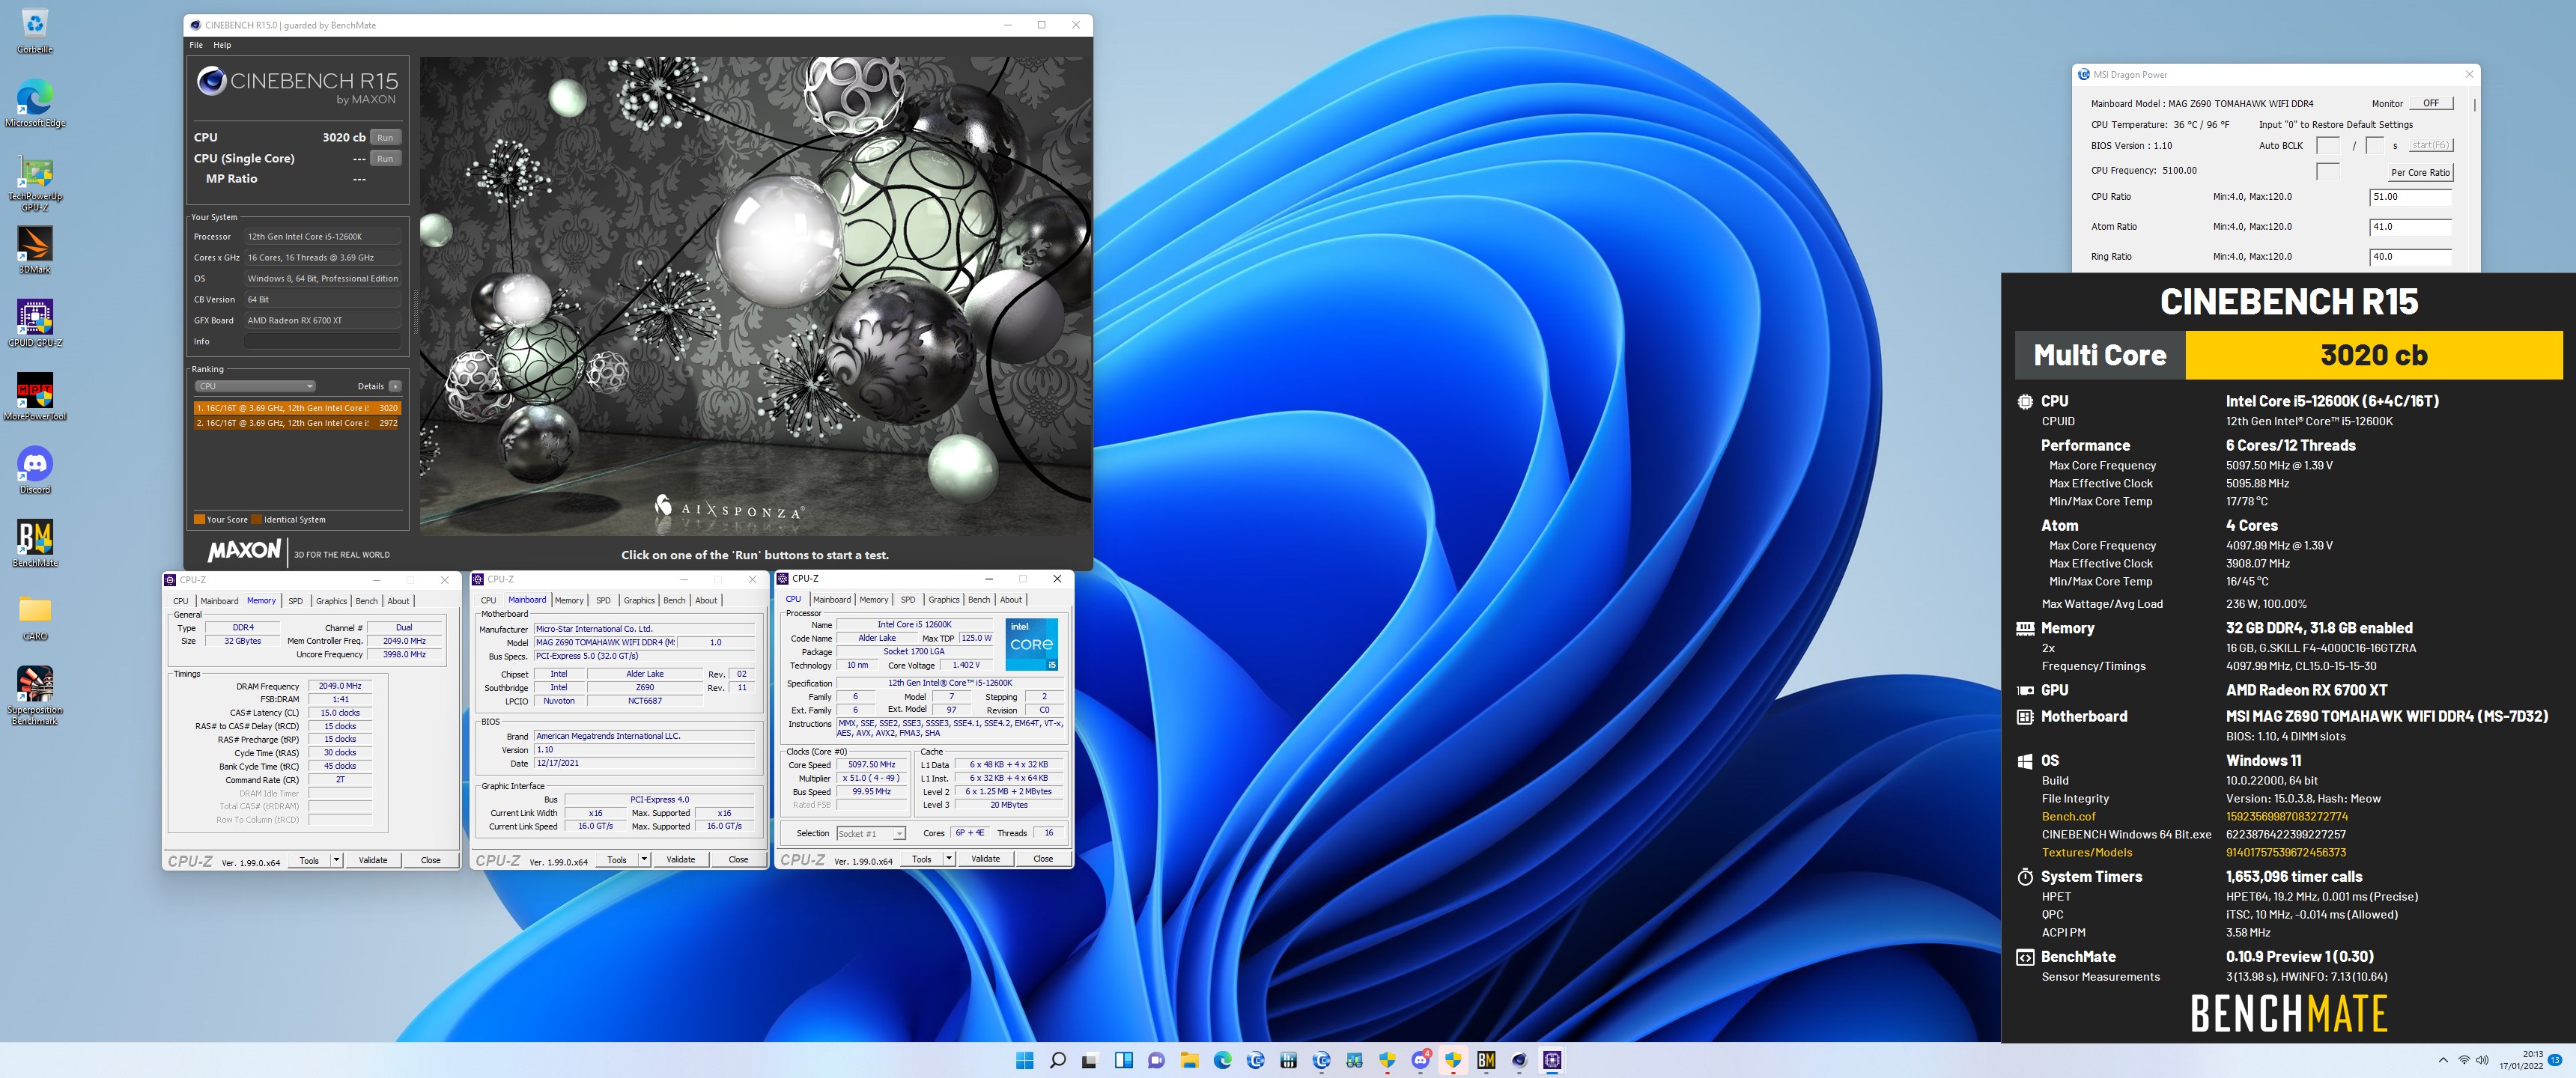Open the notification badge showing 13
This screenshot has width=2576, height=1078.
click(x=2555, y=1060)
